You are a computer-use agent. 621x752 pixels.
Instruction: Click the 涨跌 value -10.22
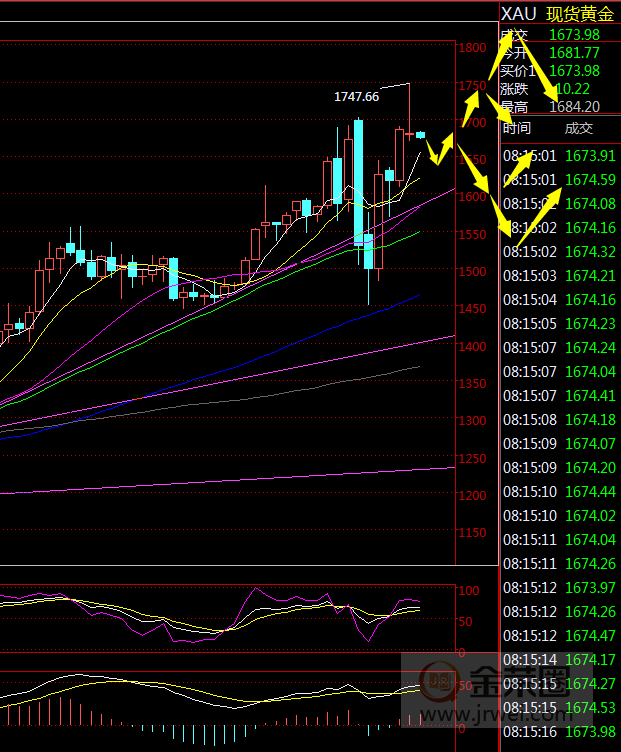coord(570,88)
